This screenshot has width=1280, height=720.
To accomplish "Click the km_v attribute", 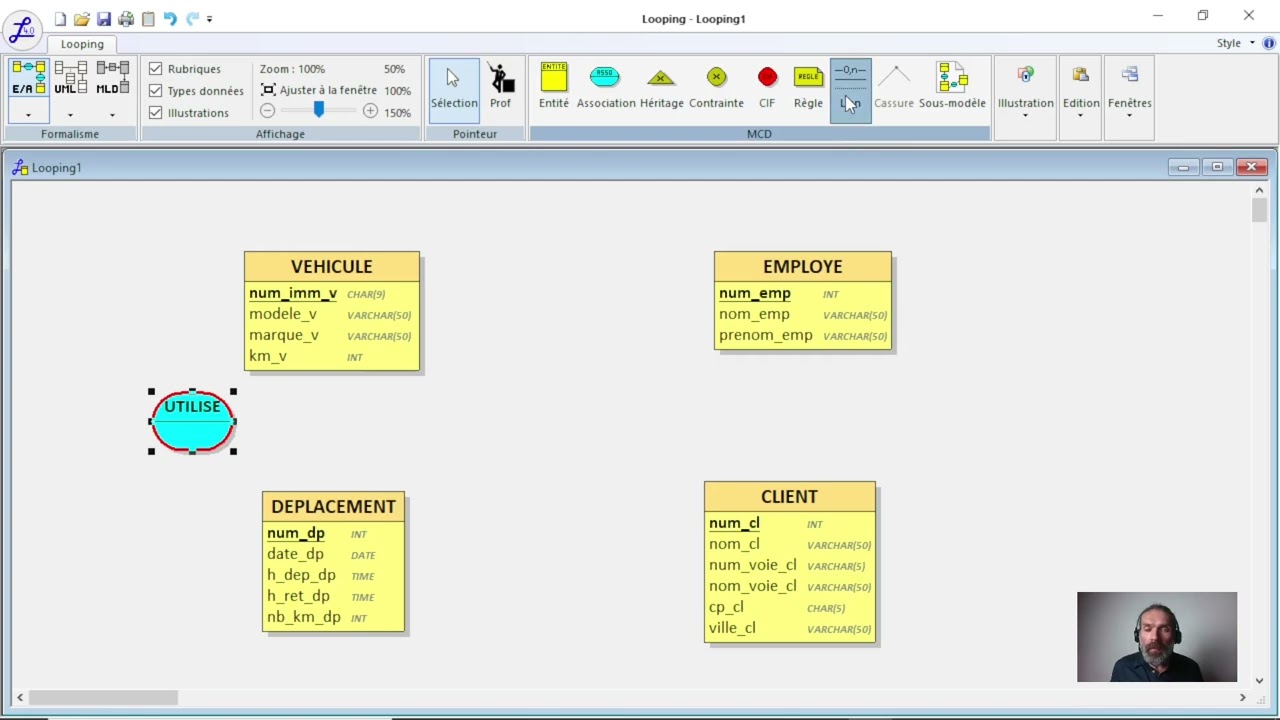I will pos(268,356).
